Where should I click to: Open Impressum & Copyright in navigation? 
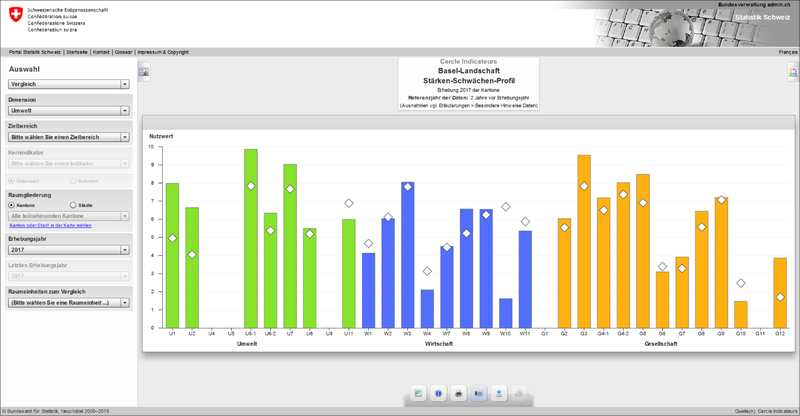pos(163,52)
